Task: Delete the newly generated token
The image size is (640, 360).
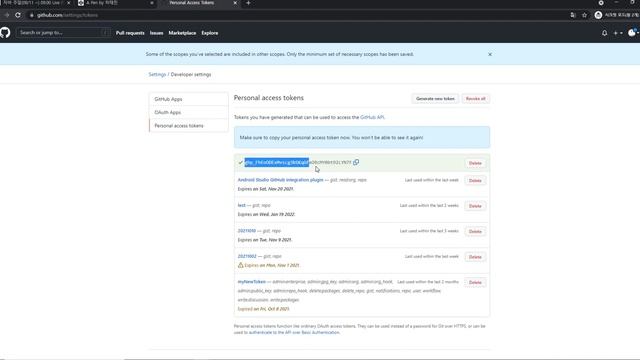Action: pyautogui.click(x=475, y=163)
